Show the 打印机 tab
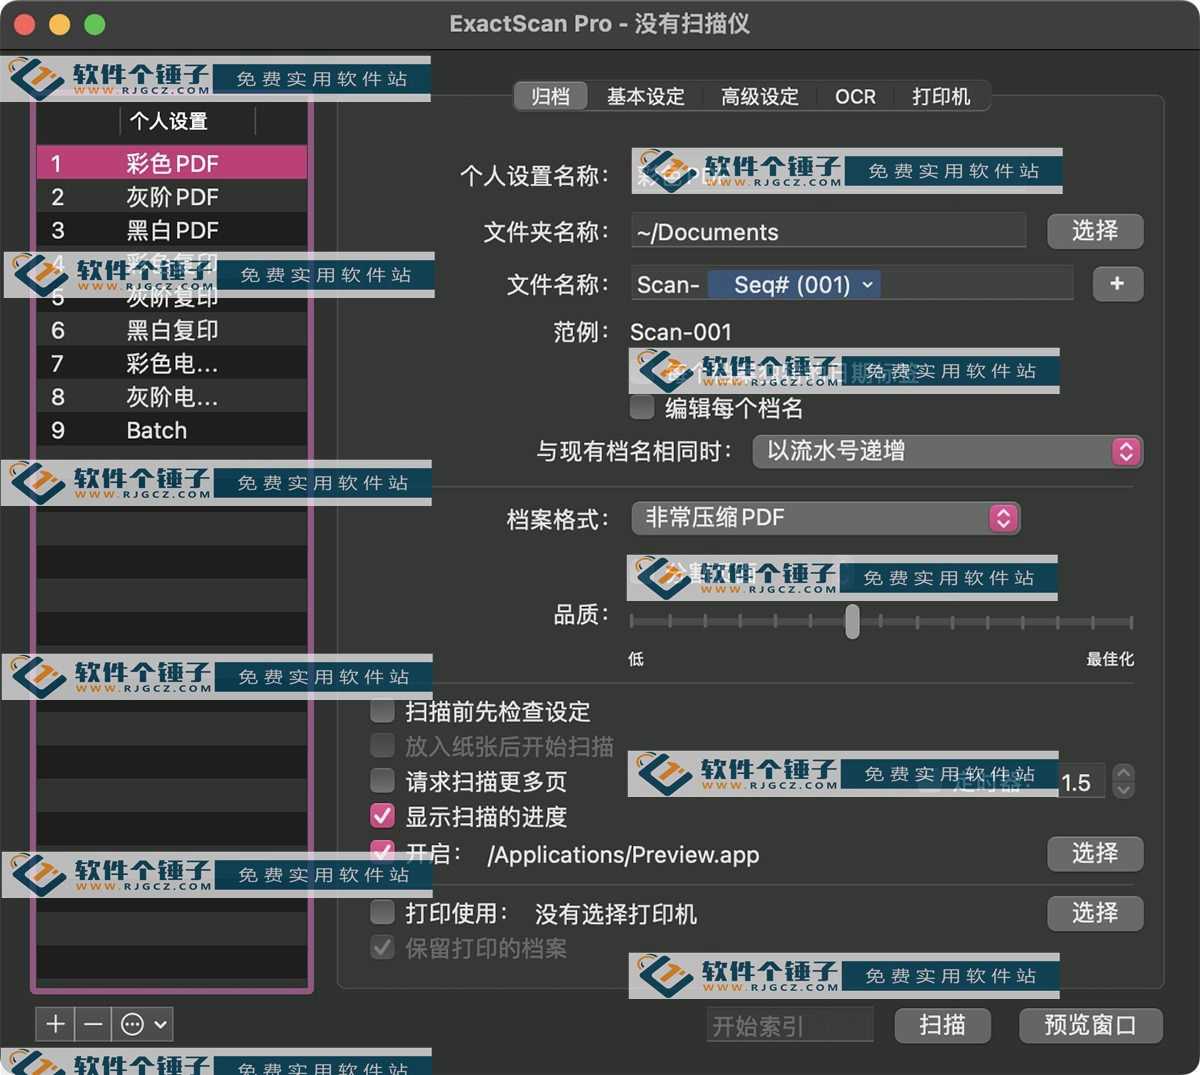 tap(941, 96)
